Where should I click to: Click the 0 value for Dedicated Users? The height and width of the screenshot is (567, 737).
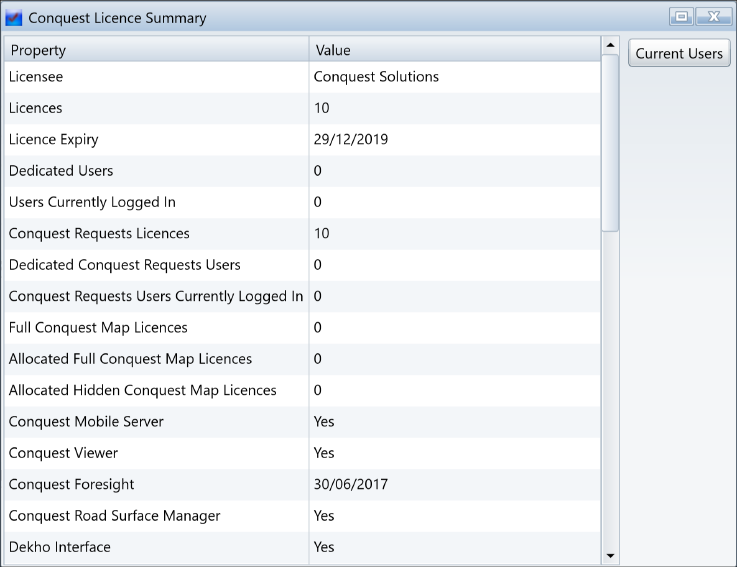point(318,171)
